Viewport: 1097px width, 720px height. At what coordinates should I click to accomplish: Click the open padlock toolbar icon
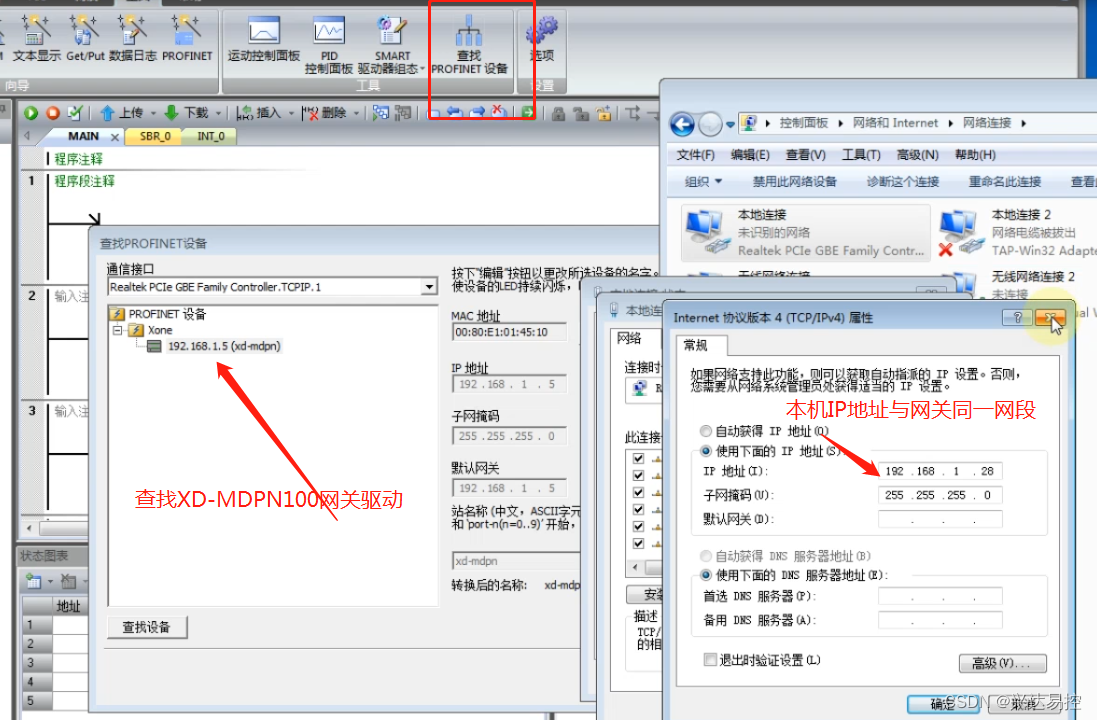[581, 113]
